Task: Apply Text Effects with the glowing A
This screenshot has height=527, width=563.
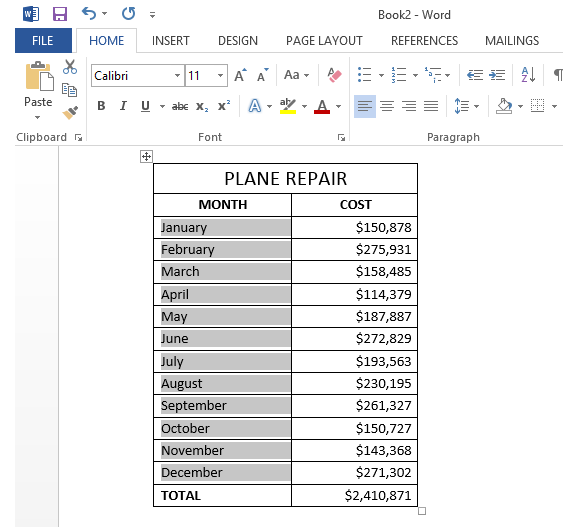Action: pos(255,106)
